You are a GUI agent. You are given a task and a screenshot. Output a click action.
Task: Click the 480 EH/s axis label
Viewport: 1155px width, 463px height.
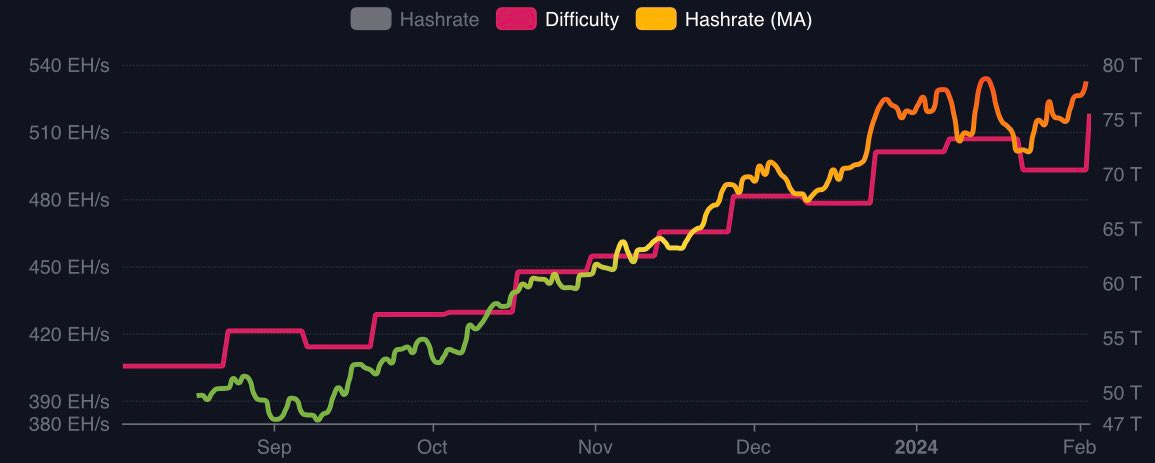tap(69, 200)
